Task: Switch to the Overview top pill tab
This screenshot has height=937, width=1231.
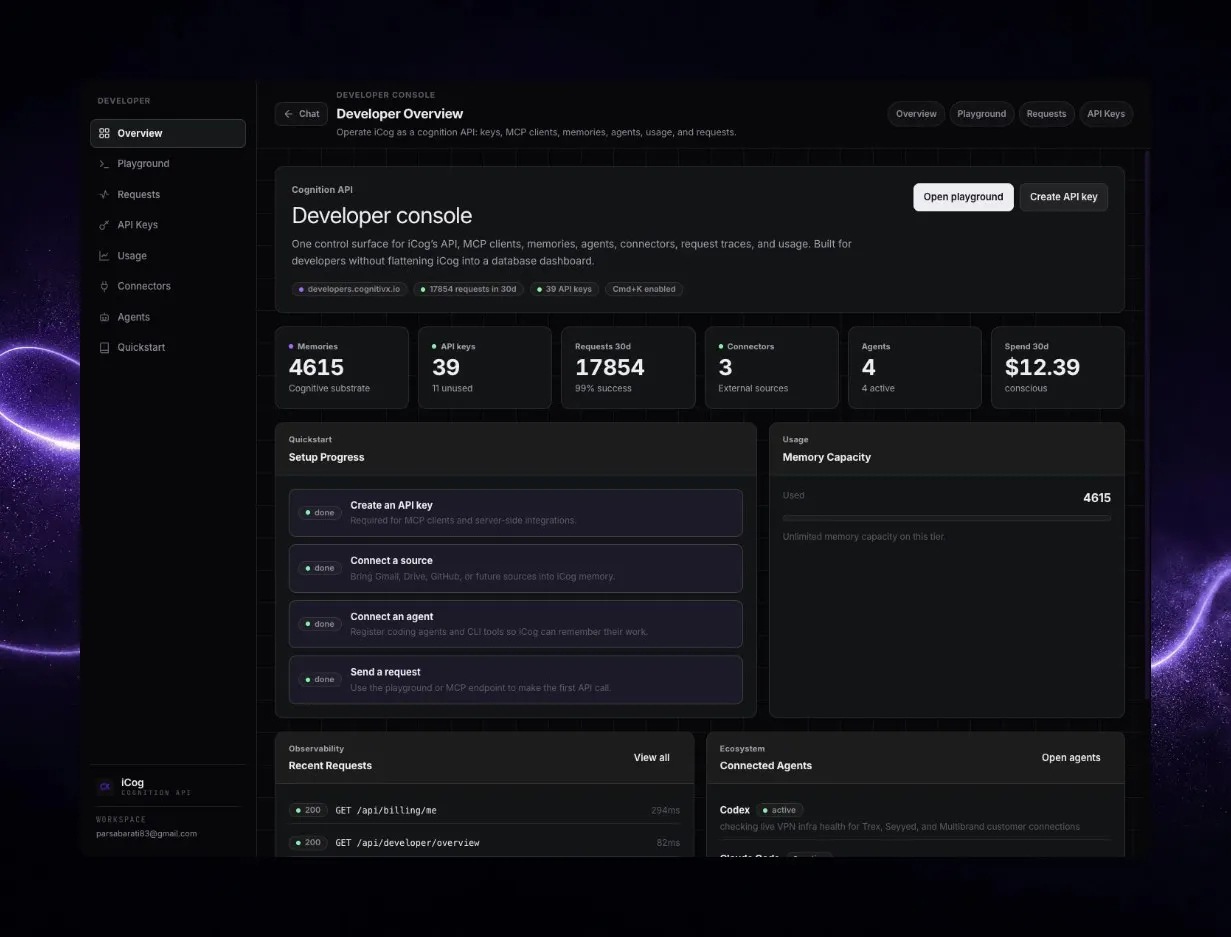Action: pyautogui.click(x=916, y=114)
